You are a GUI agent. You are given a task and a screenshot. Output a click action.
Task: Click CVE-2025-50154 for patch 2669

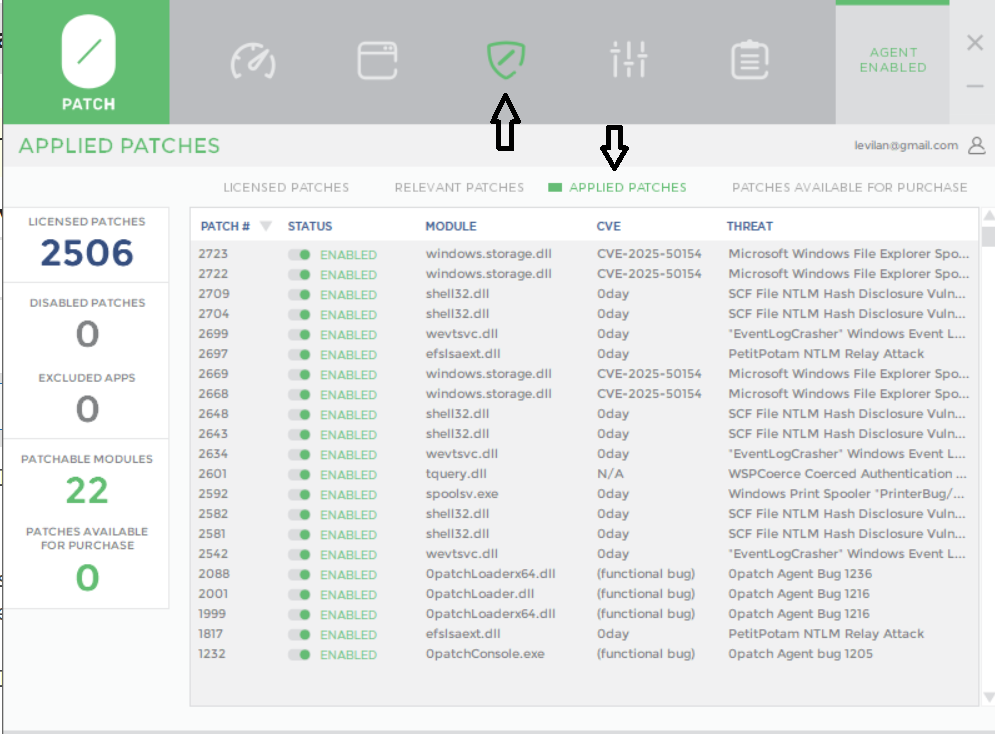tap(649, 374)
